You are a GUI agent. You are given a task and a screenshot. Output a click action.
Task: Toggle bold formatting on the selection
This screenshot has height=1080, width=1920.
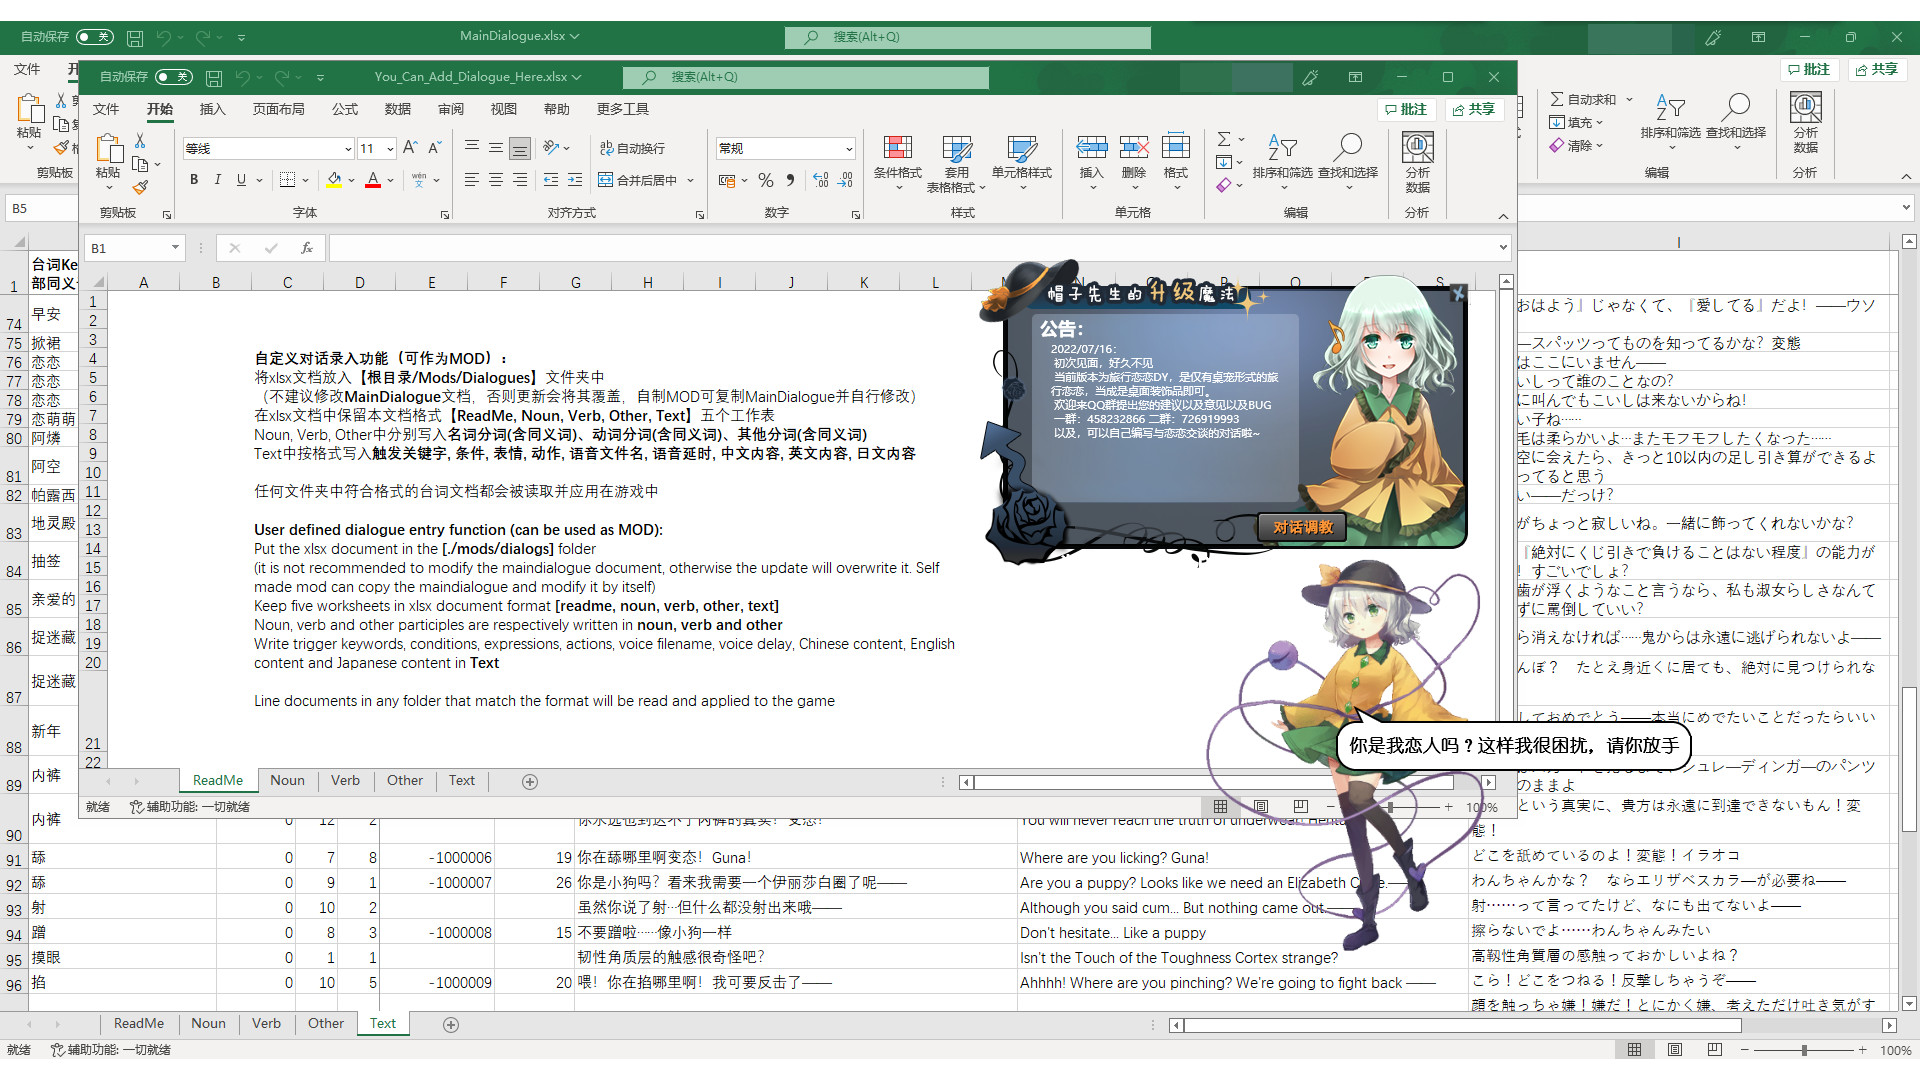click(194, 180)
